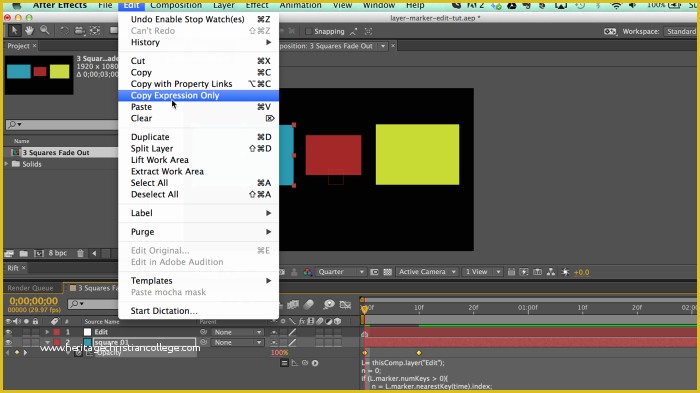
Task: Toggle the Edit layer quality switch
Action: coord(292,332)
